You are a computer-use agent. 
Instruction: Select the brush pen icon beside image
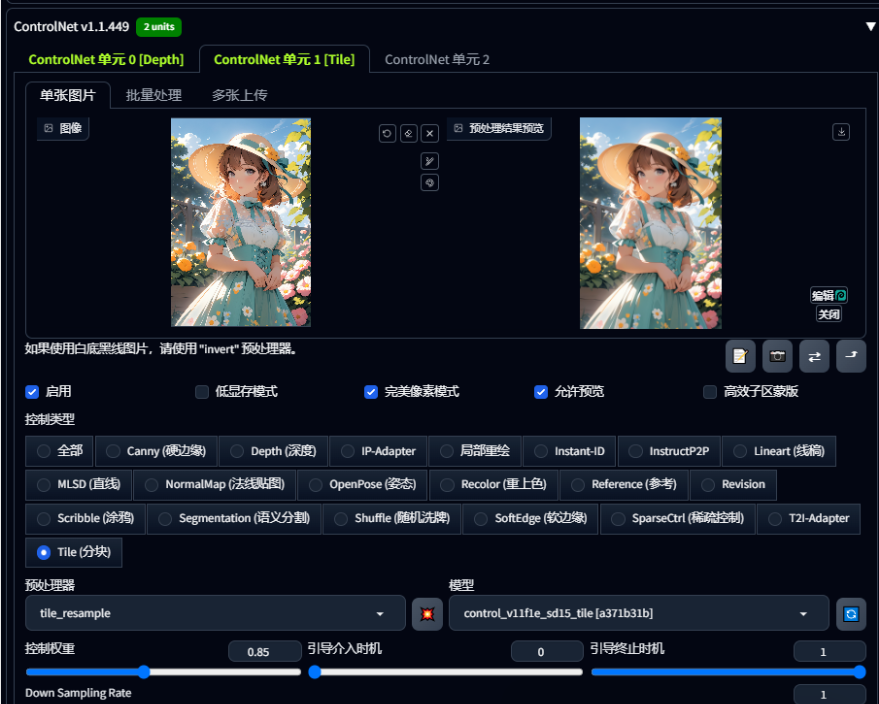click(x=430, y=161)
